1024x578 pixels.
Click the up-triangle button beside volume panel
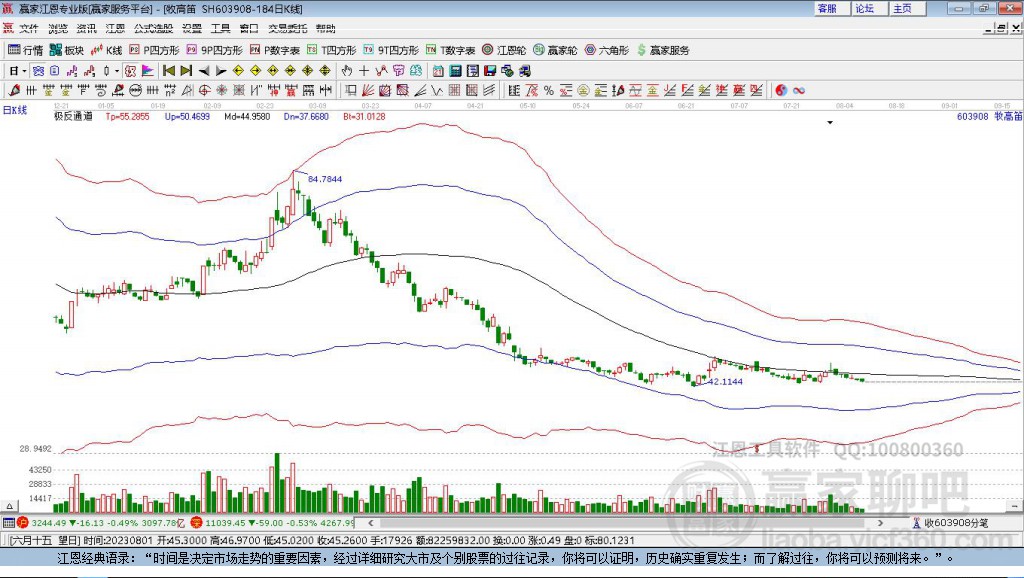(x=9, y=506)
